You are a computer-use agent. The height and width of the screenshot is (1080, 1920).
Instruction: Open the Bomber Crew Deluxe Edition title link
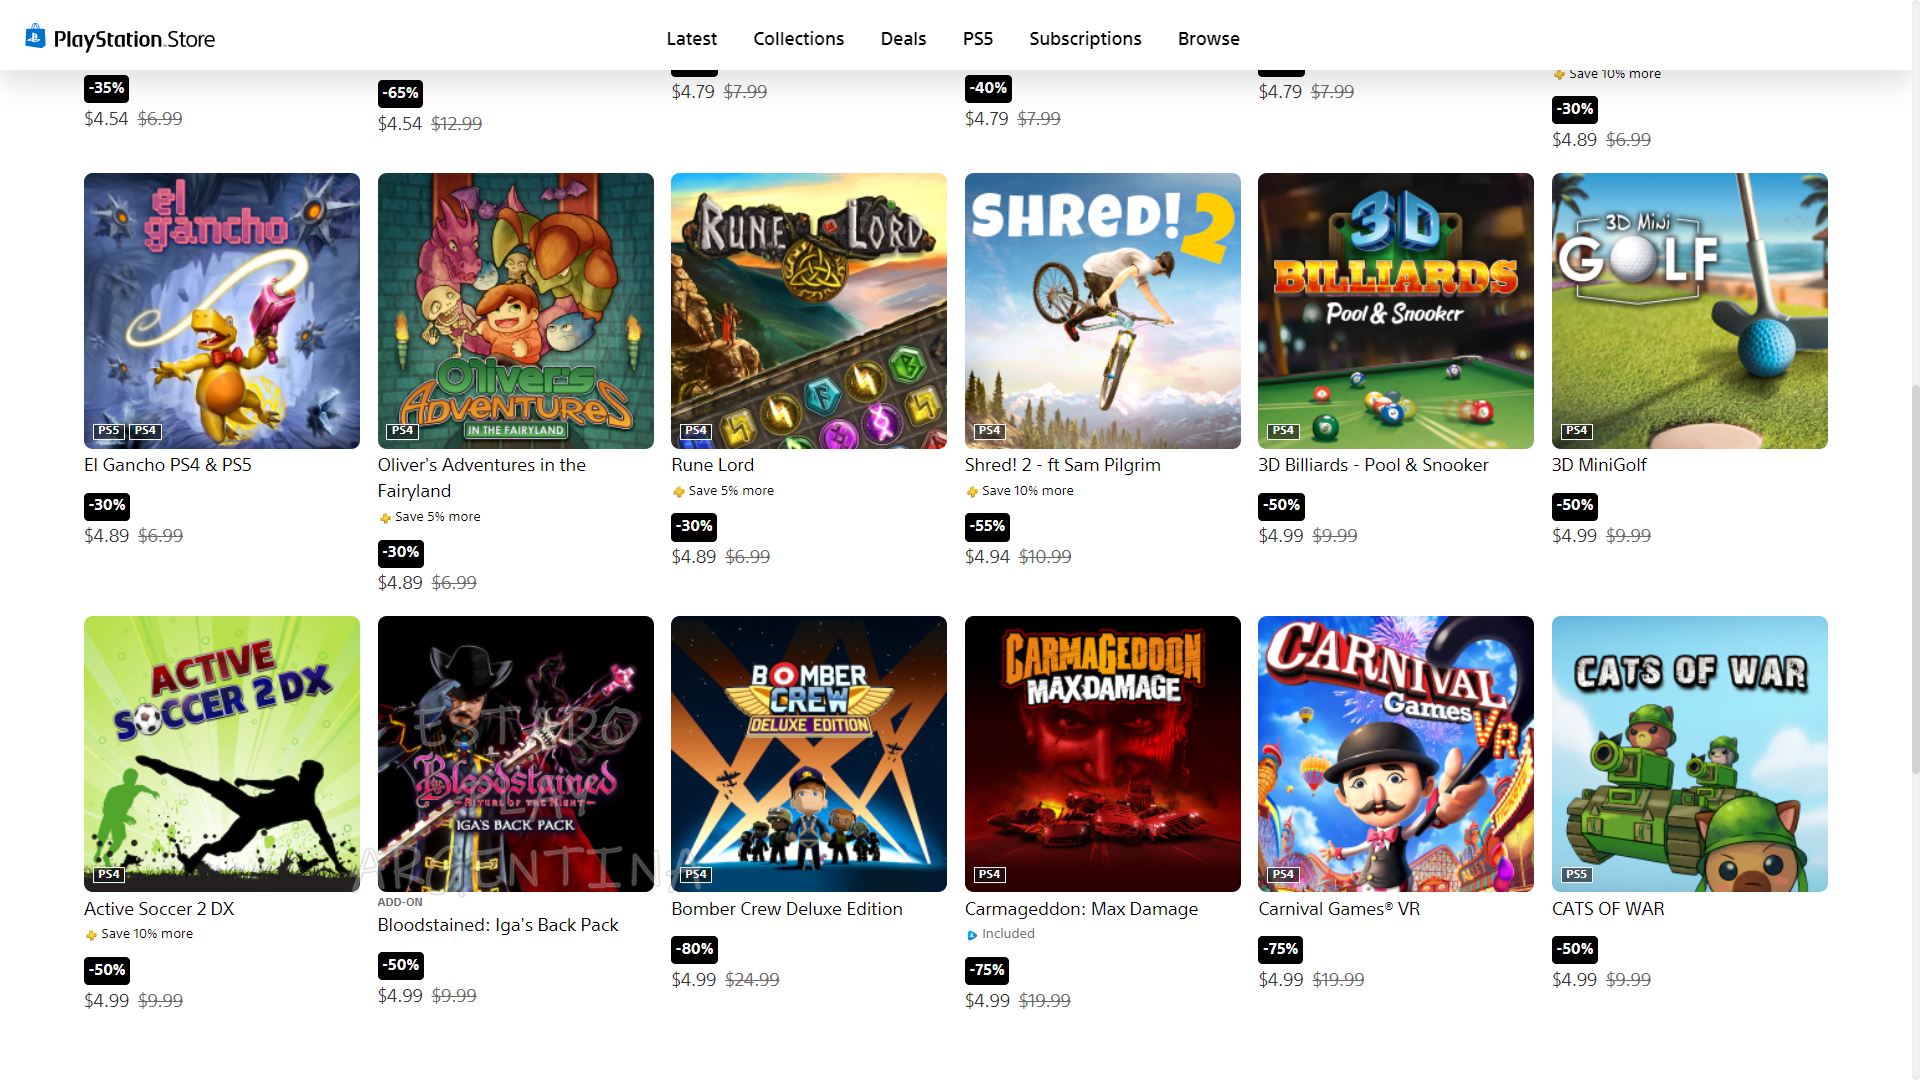[787, 909]
